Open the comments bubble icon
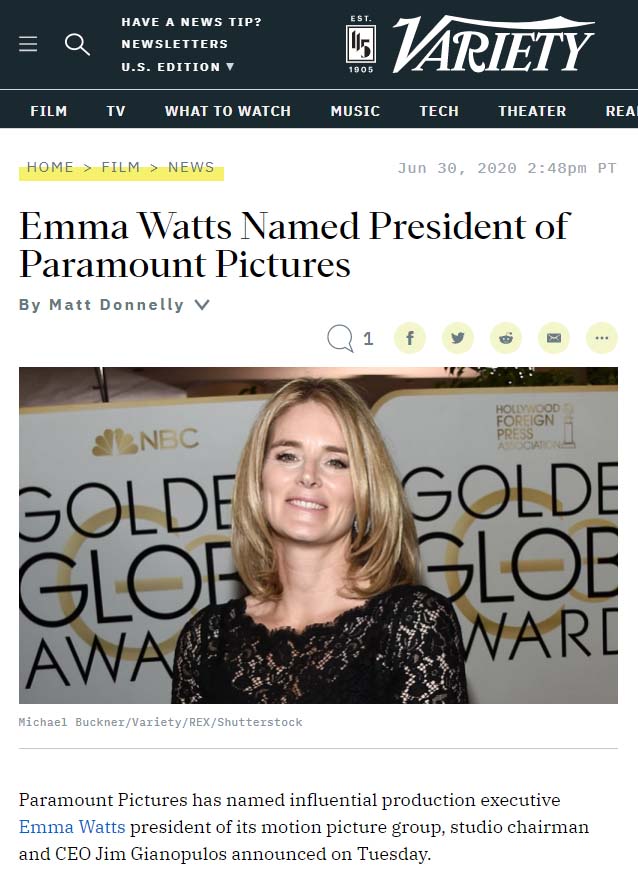This screenshot has width=638, height=875. click(x=340, y=338)
